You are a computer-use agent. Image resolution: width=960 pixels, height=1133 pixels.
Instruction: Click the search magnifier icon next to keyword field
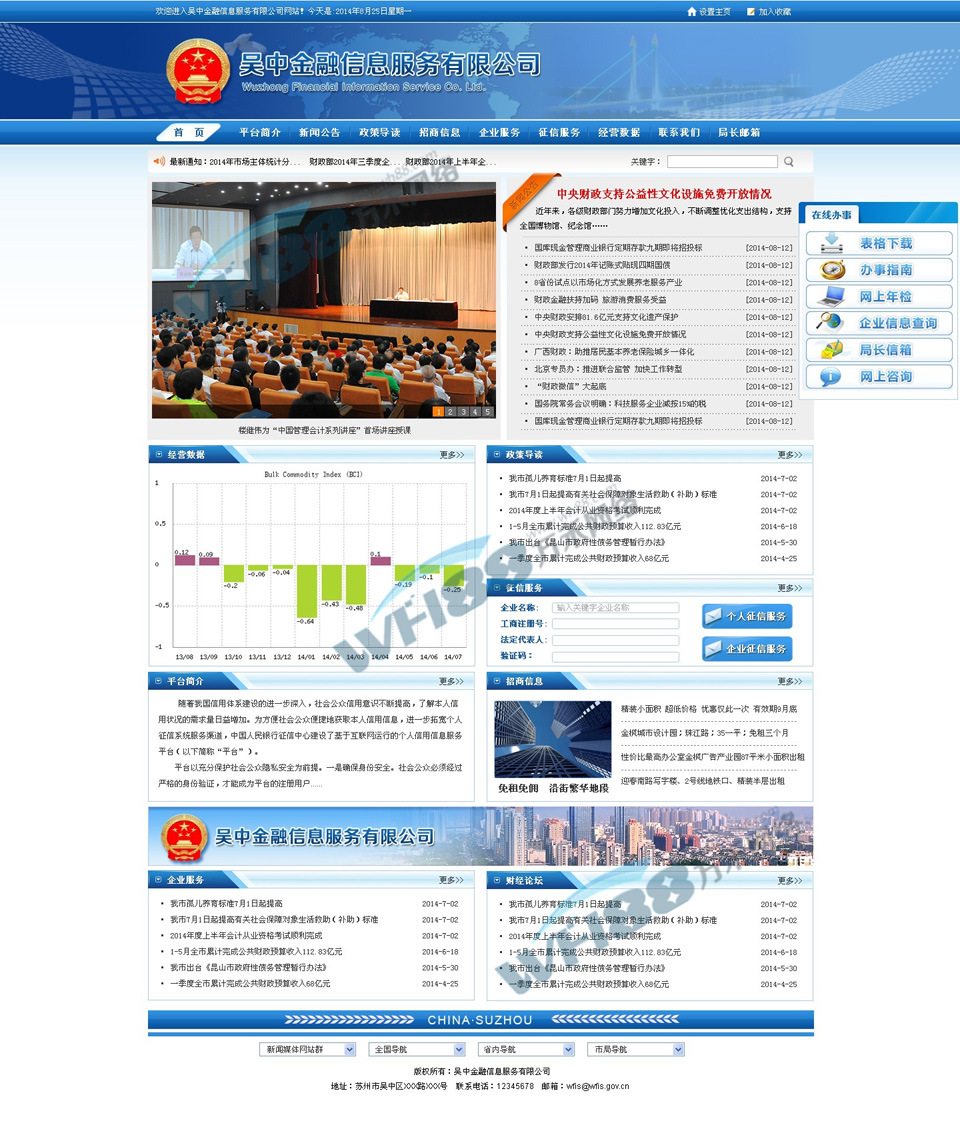click(789, 162)
